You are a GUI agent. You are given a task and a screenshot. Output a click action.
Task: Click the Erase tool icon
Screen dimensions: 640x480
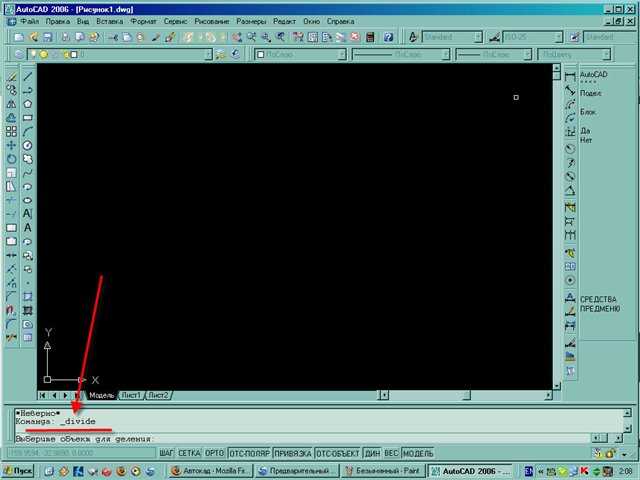pos(11,75)
